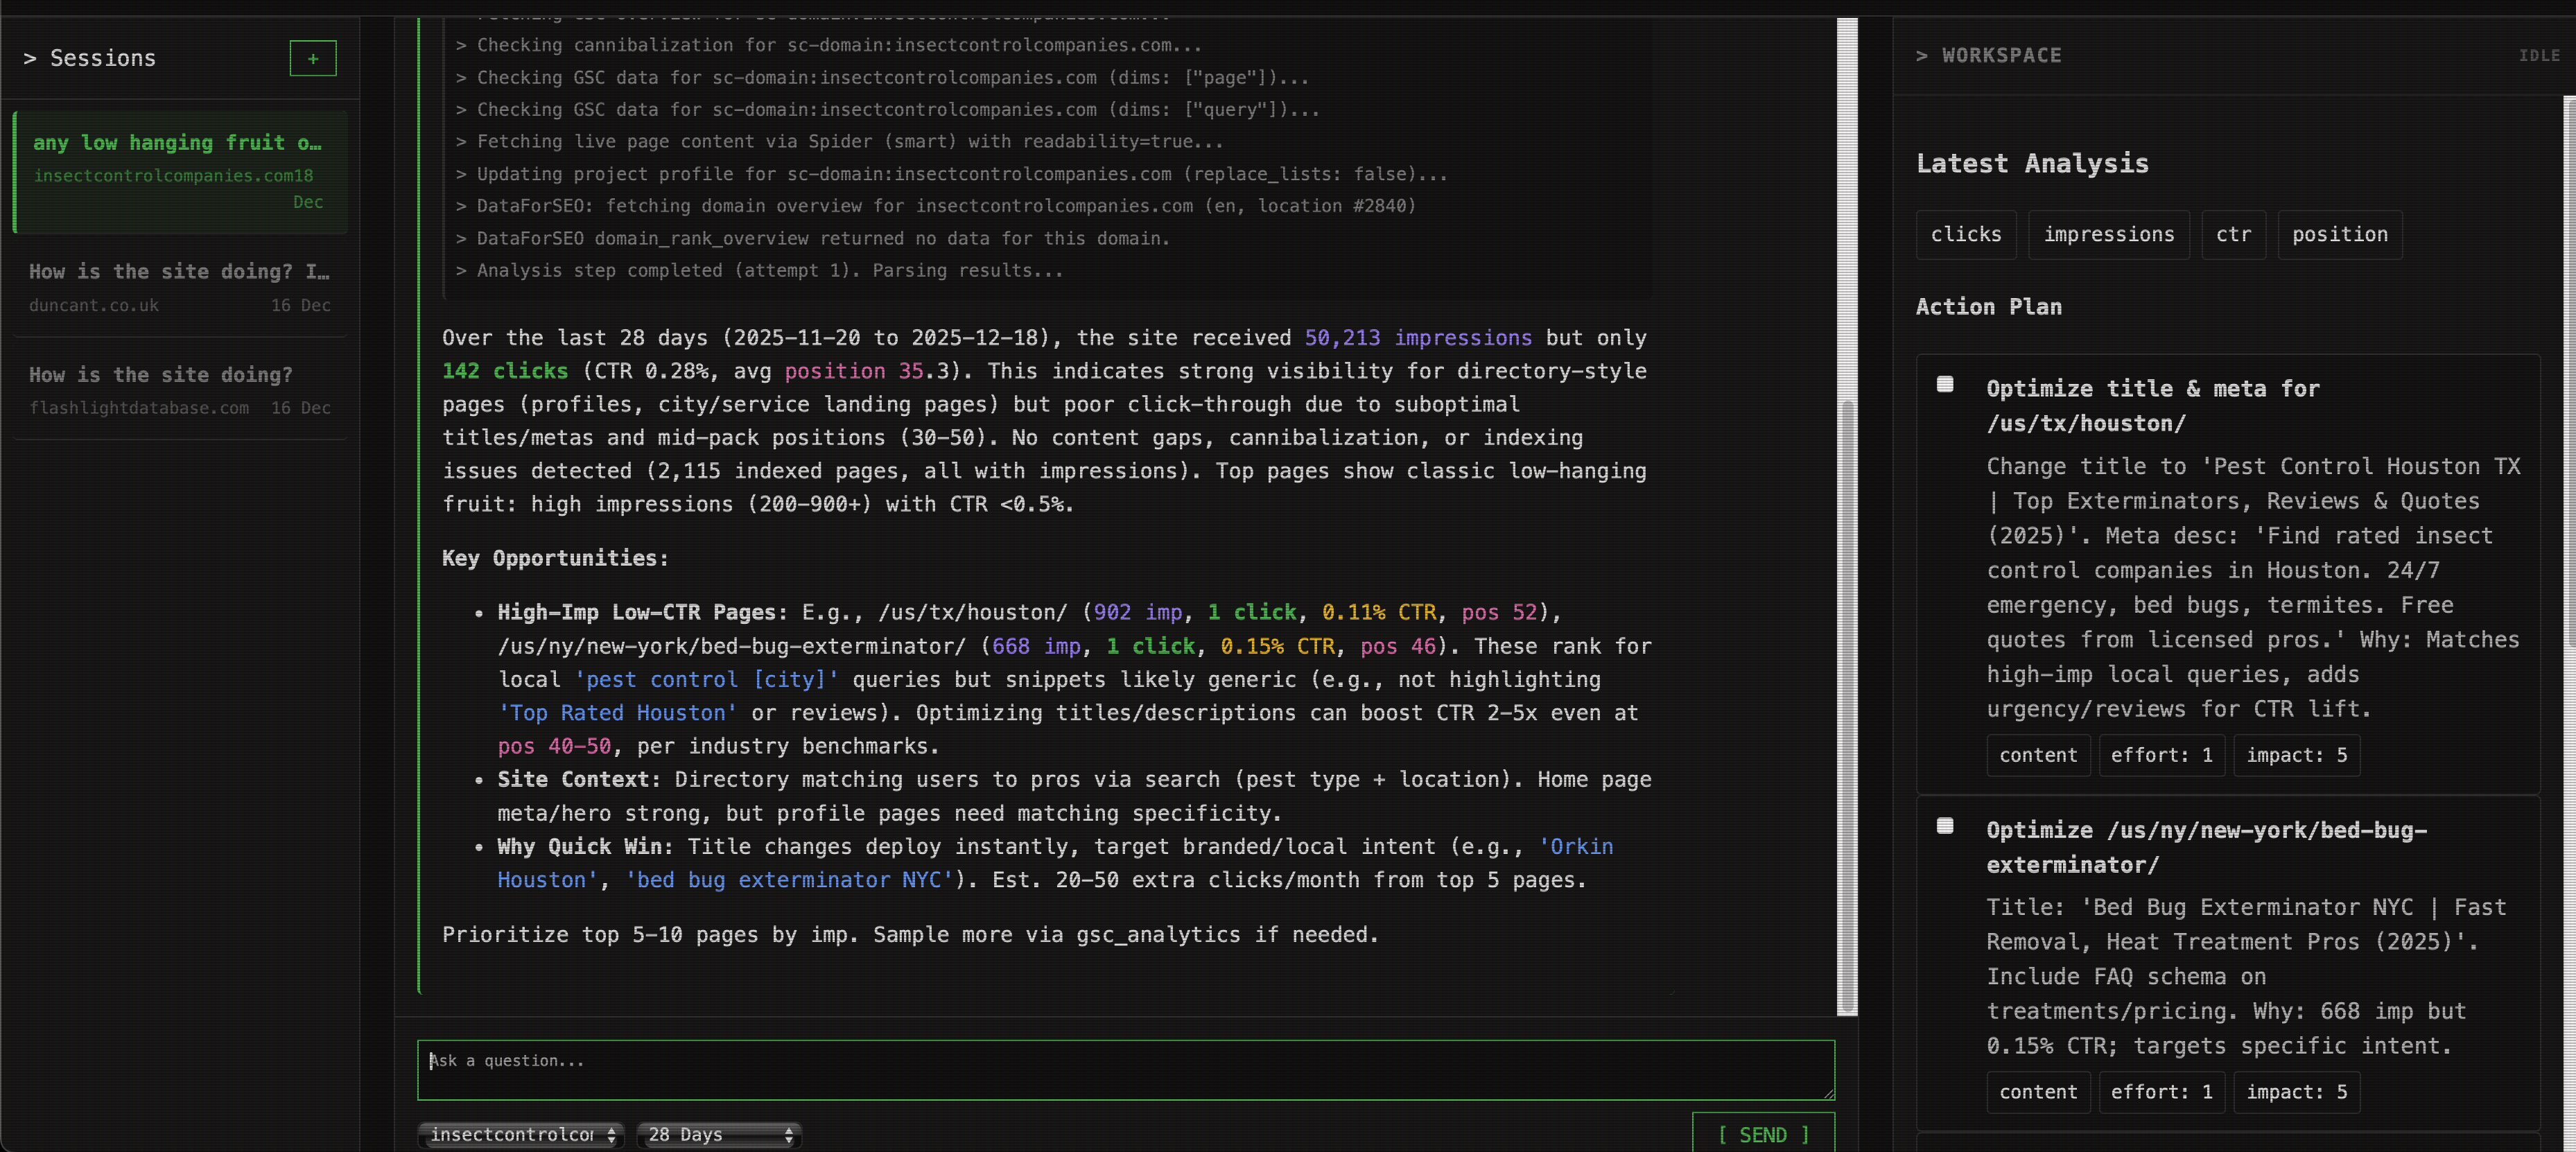This screenshot has height=1152, width=2576.
Task: Click the 'effort: 1' tag on the Houston item
Action: (2161, 755)
